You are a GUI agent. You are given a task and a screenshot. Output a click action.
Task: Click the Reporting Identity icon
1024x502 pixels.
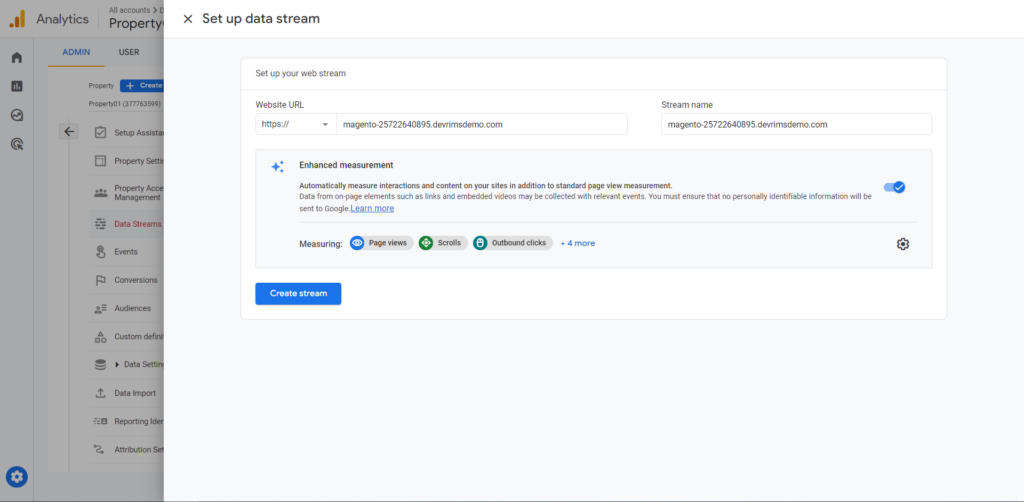[x=101, y=421]
